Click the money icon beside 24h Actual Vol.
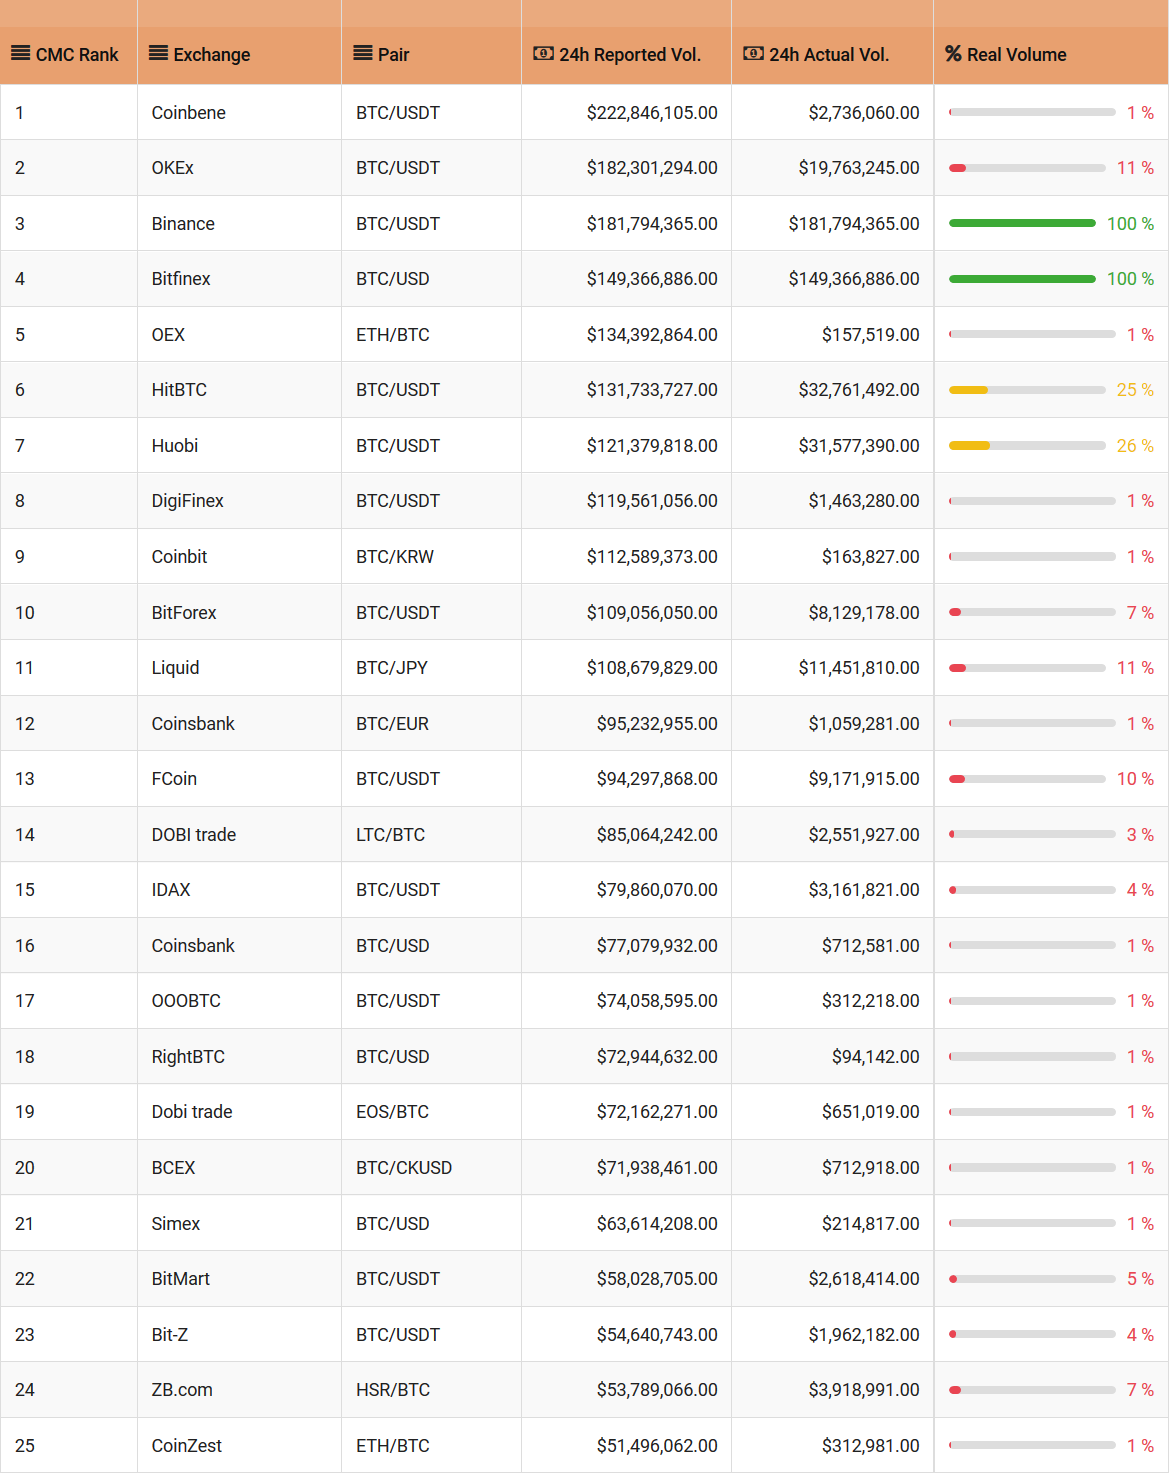The width and height of the screenshot is (1171, 1474). pyautogui.click(x=753, y=54)
